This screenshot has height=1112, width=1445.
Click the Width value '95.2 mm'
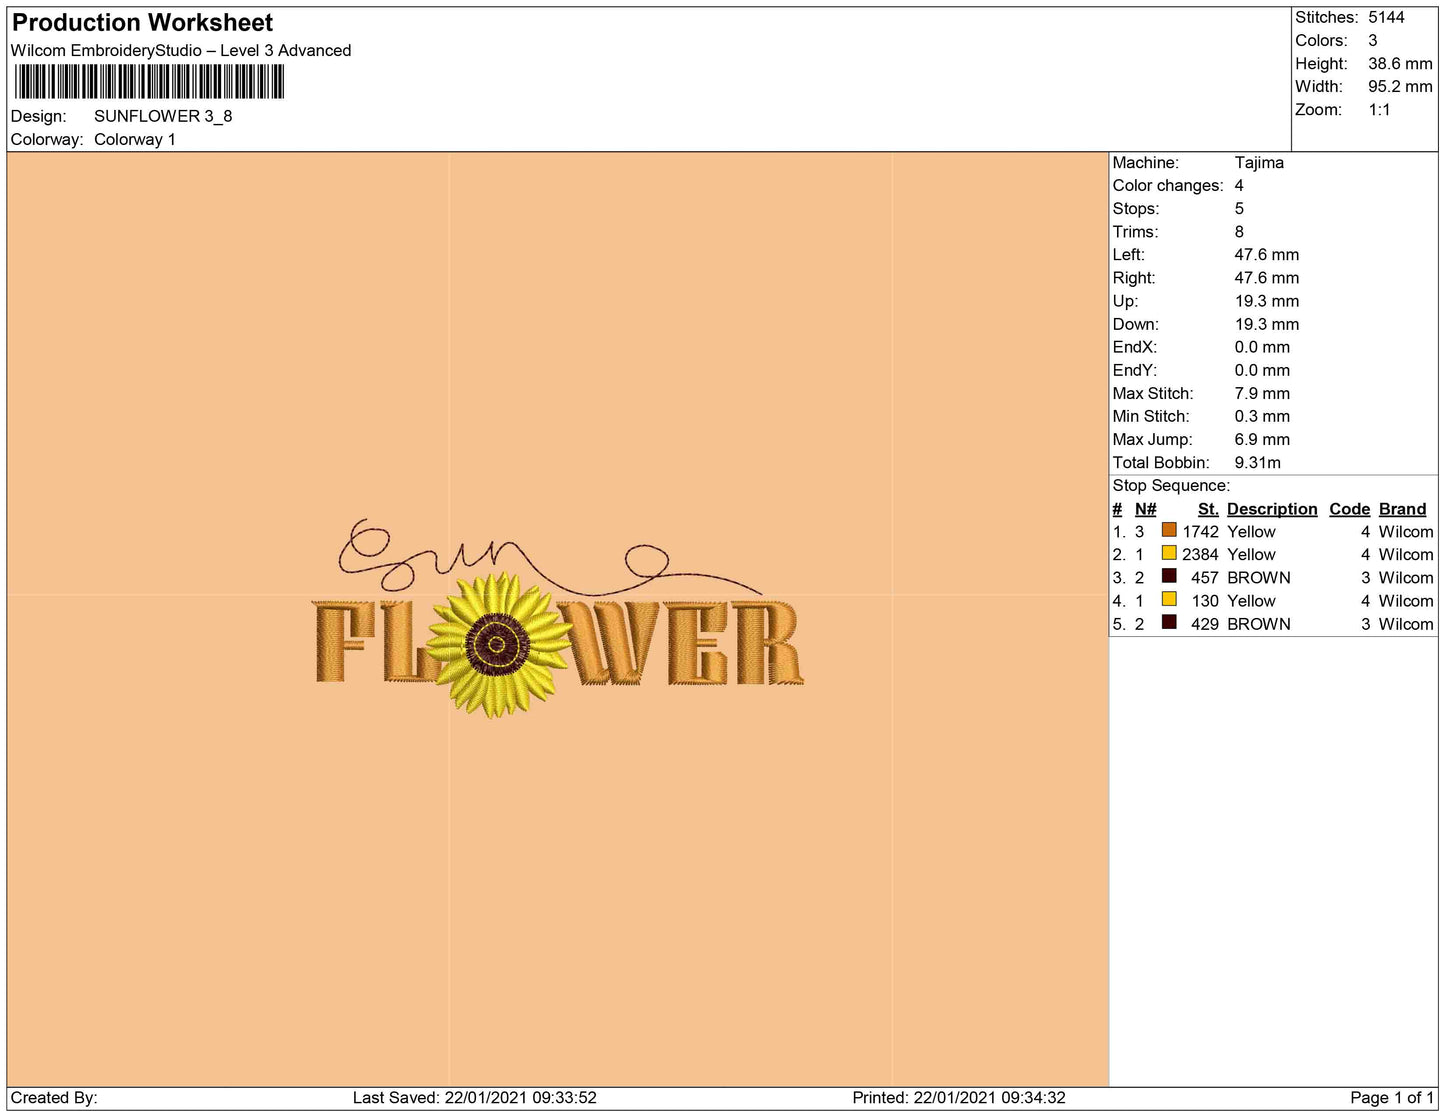coord(1400,86)
